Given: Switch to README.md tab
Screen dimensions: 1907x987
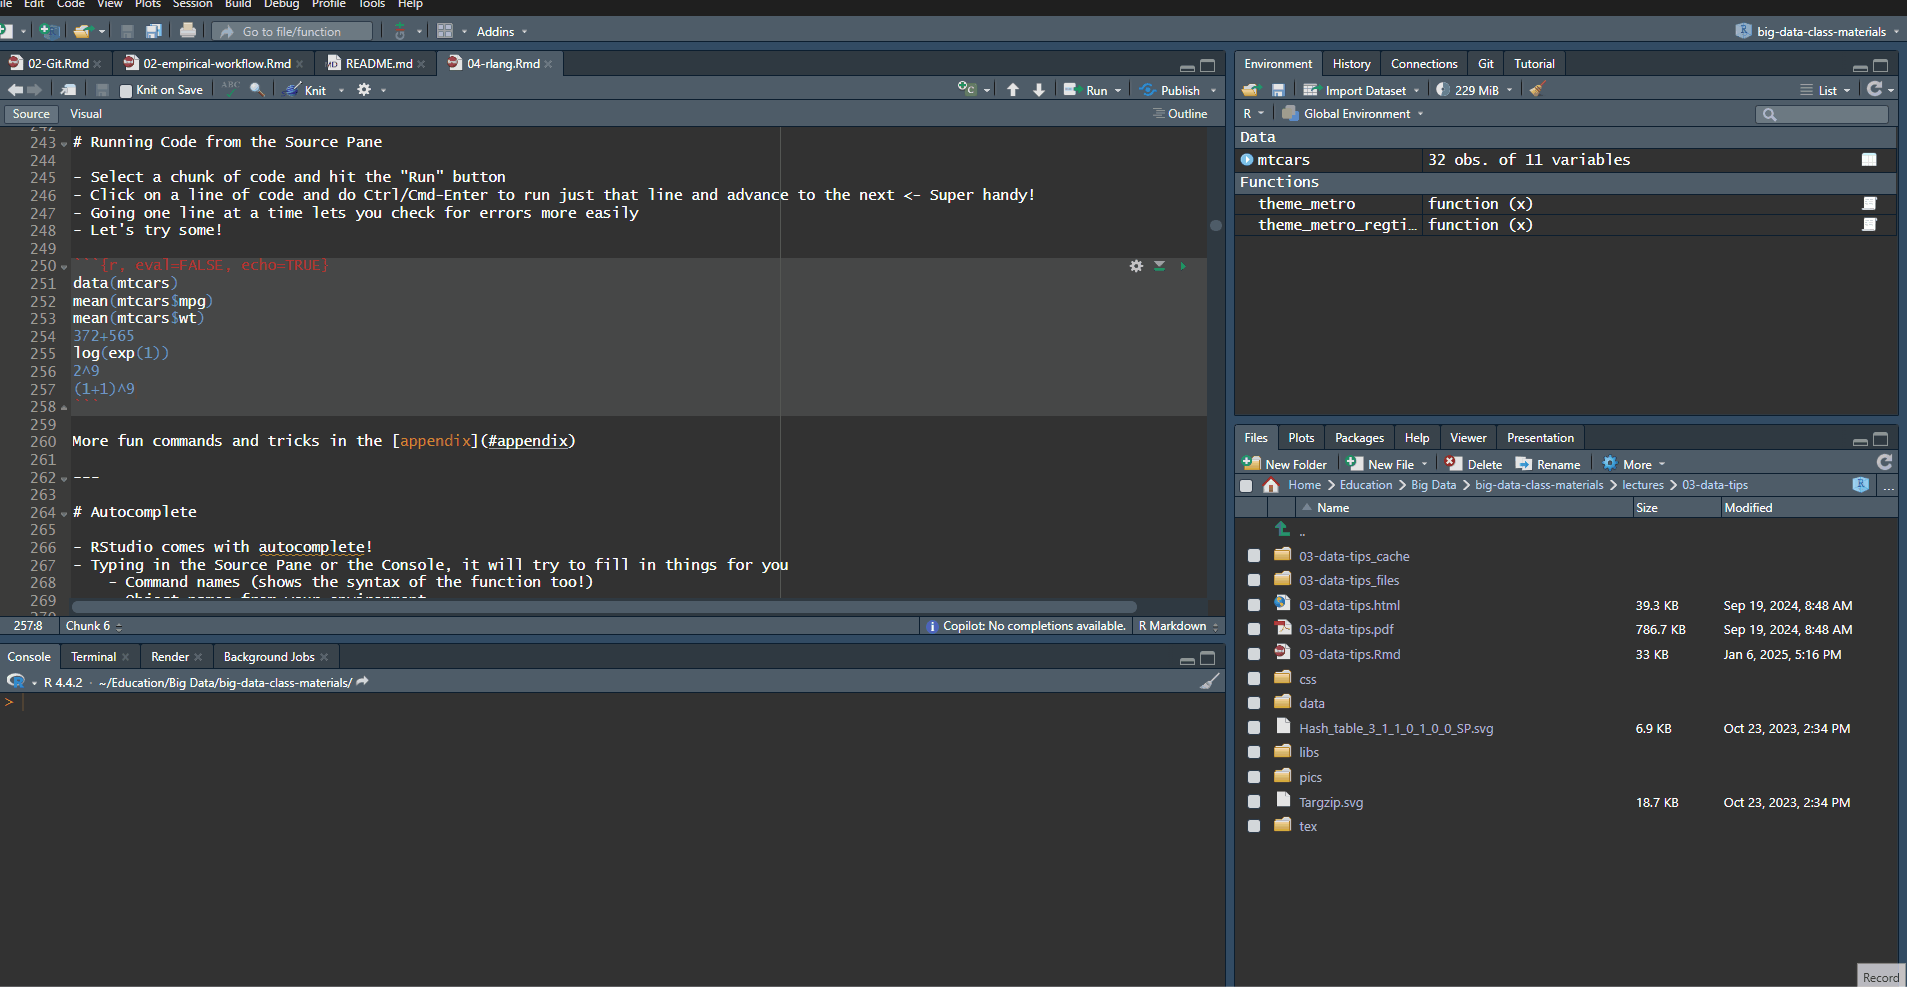Looking at the screenshot, I should tap(378, 63).
